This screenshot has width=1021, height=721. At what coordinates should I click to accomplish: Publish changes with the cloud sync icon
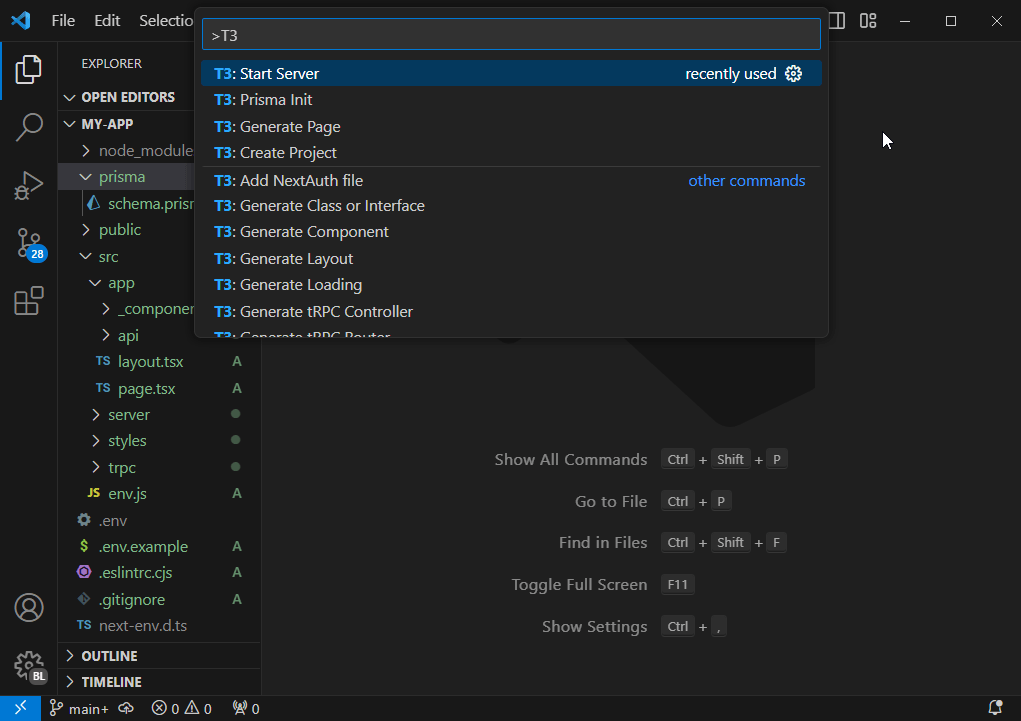(126, 708)
